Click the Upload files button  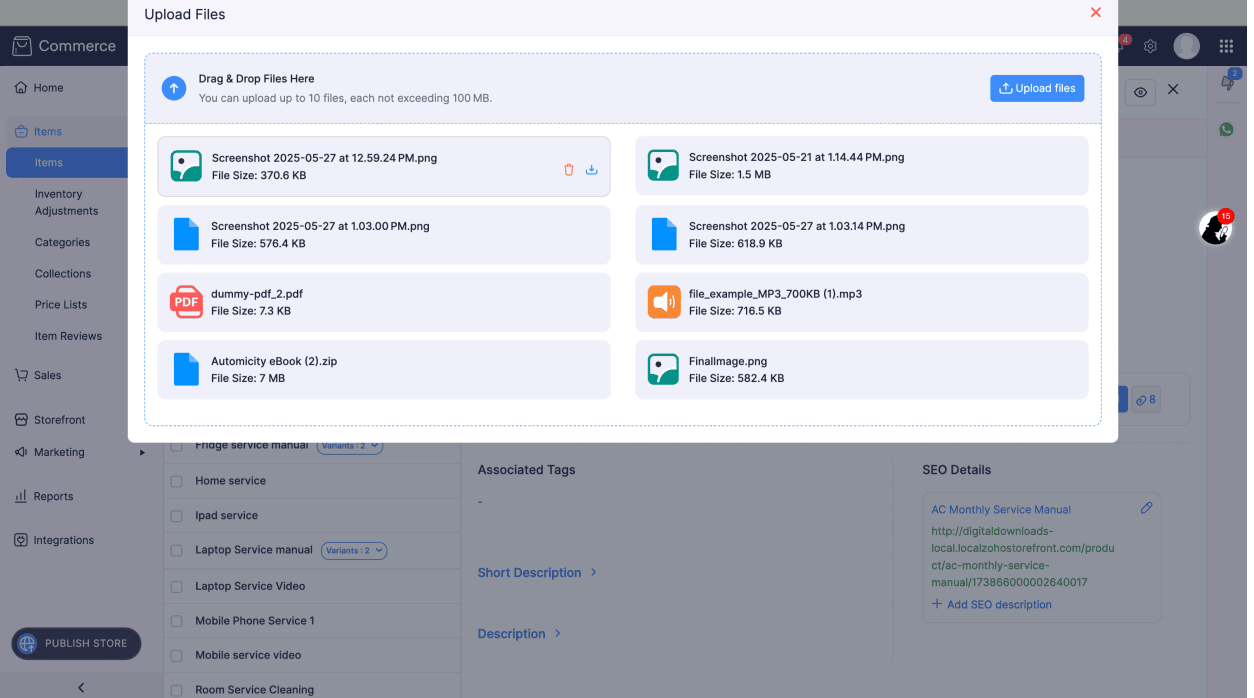tap(1037, 88)
